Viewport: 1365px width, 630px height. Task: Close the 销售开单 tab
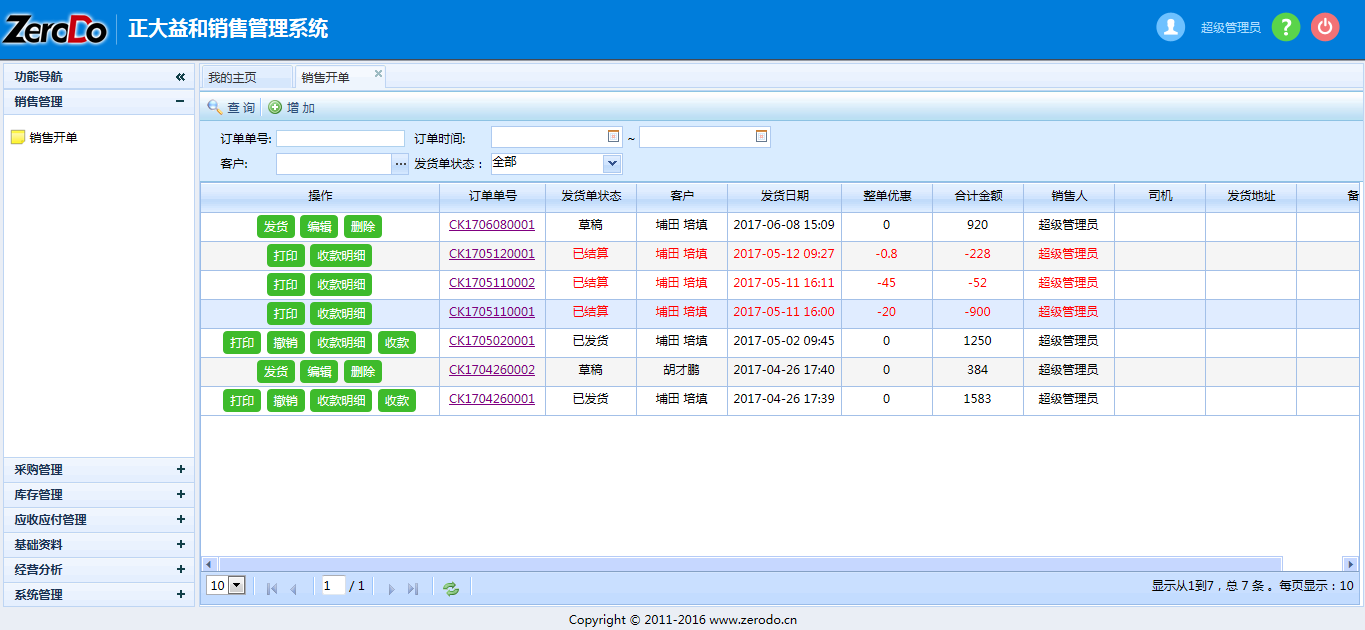378,74
